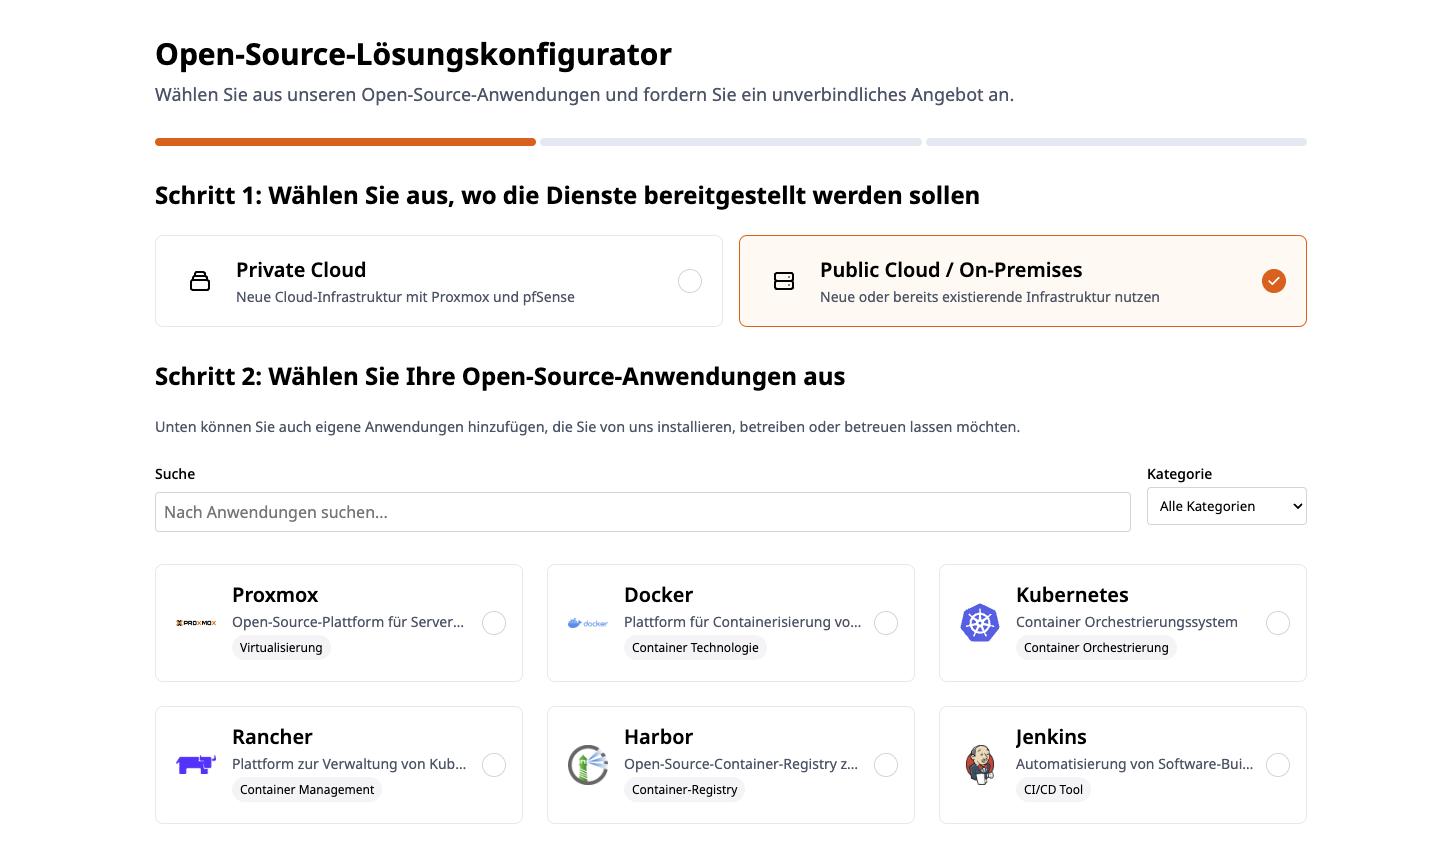Click 'Plattform für Containerisierung vo...' description
Viewport: 1450px width, 844px height.
(743, 622)
